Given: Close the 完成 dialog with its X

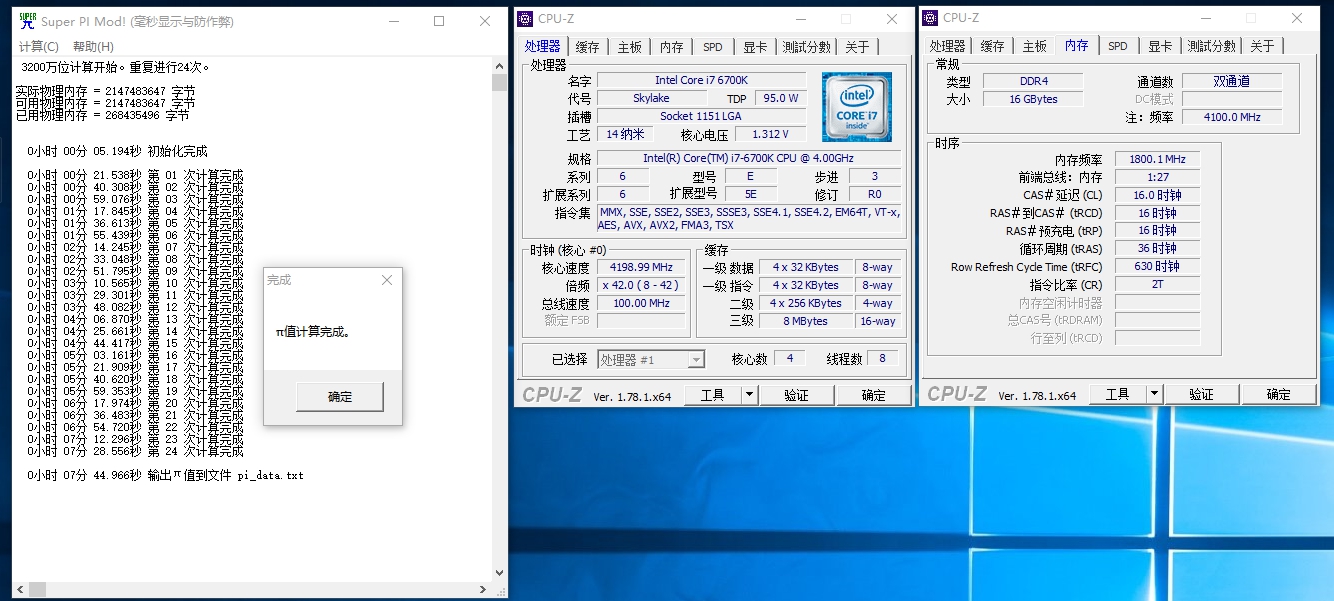Looking at the screenshot, I should coord(387,280).
